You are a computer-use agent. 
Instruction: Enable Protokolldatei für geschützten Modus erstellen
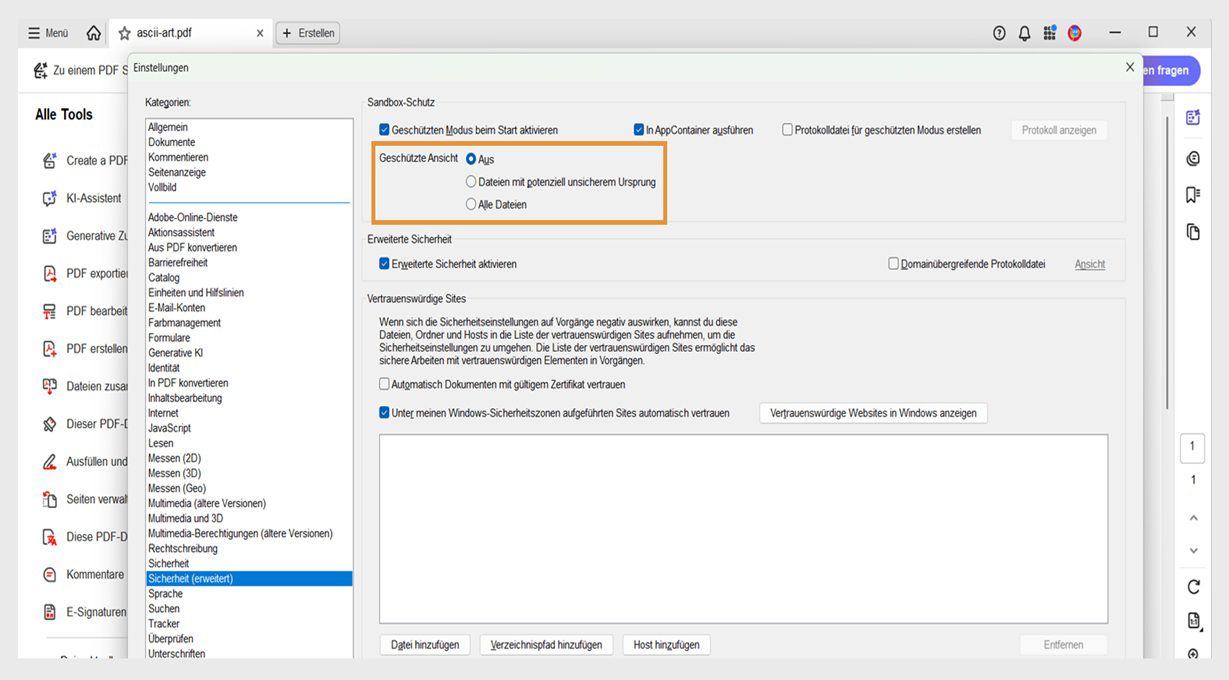(x=788, y=129)
